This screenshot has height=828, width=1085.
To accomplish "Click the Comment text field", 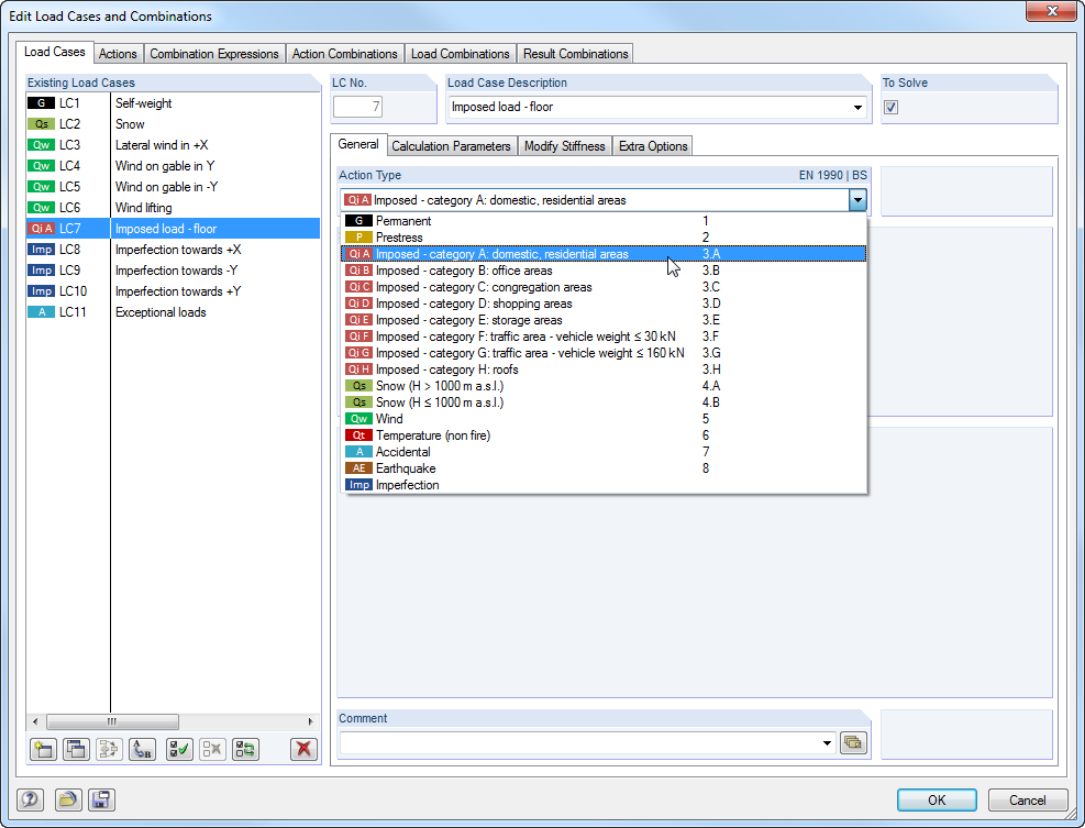I will coord(579,743).
